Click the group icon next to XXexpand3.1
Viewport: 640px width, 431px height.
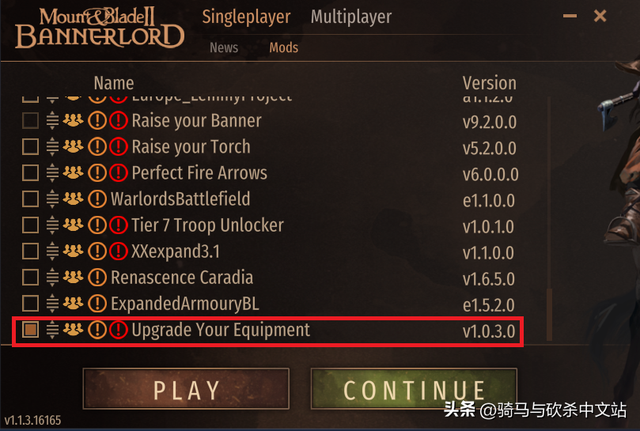(73, 251)
